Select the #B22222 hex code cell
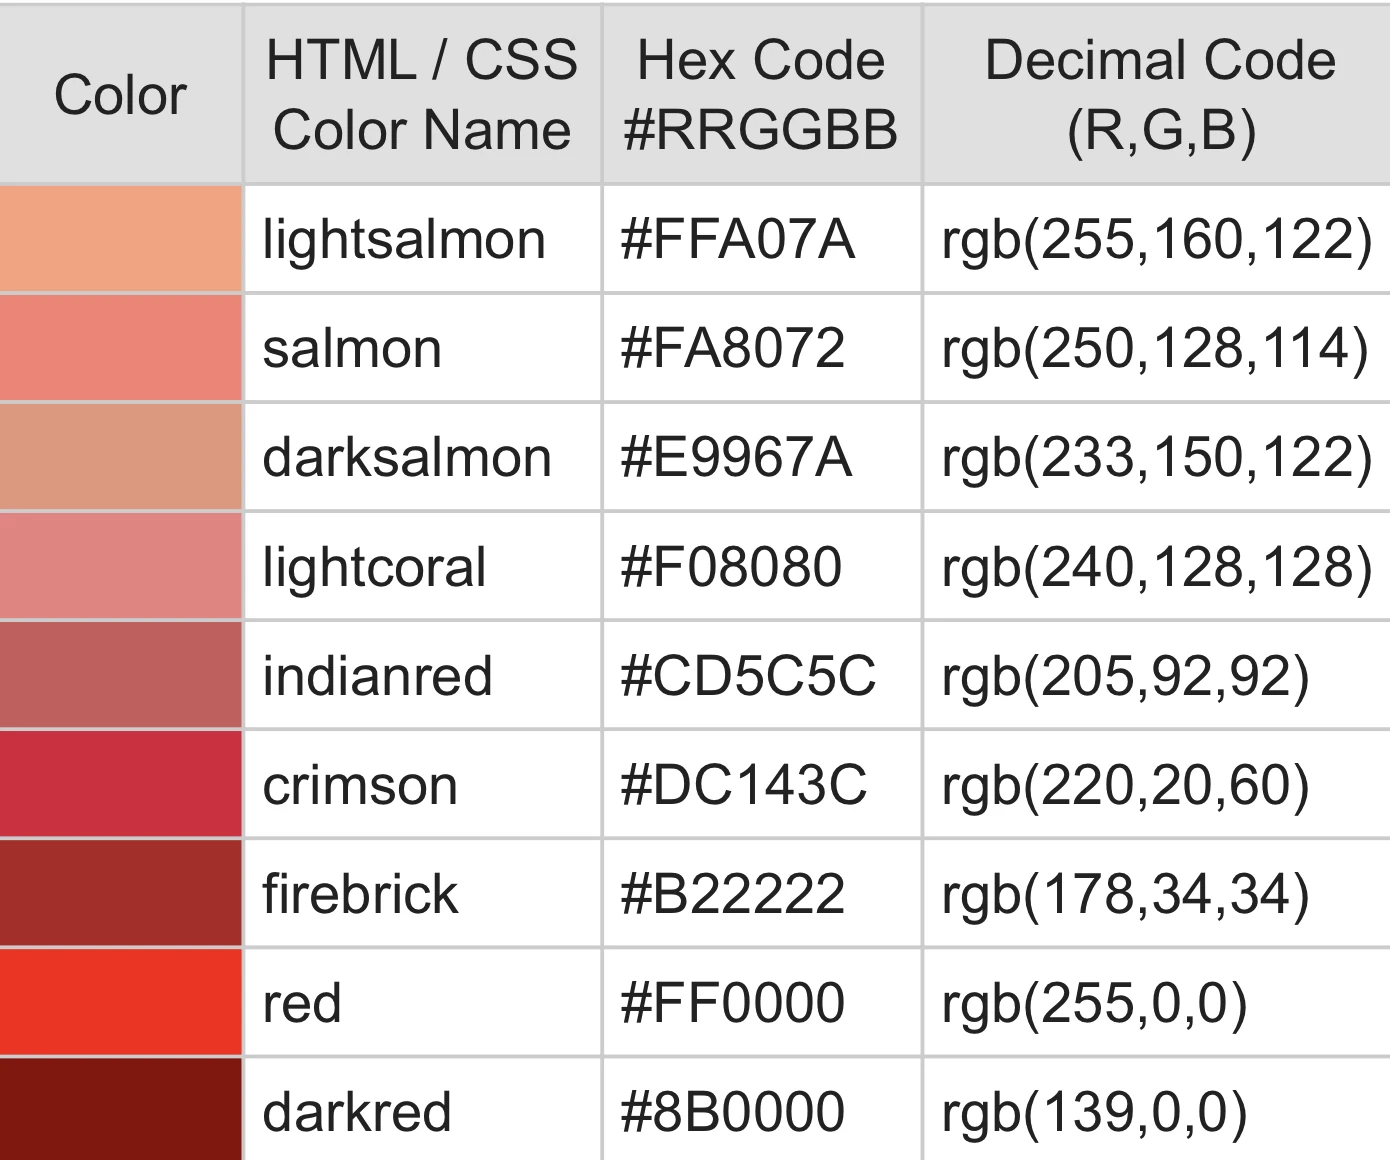The height and width of the screenshot is (1160, 1390). (x=733, y=894)
